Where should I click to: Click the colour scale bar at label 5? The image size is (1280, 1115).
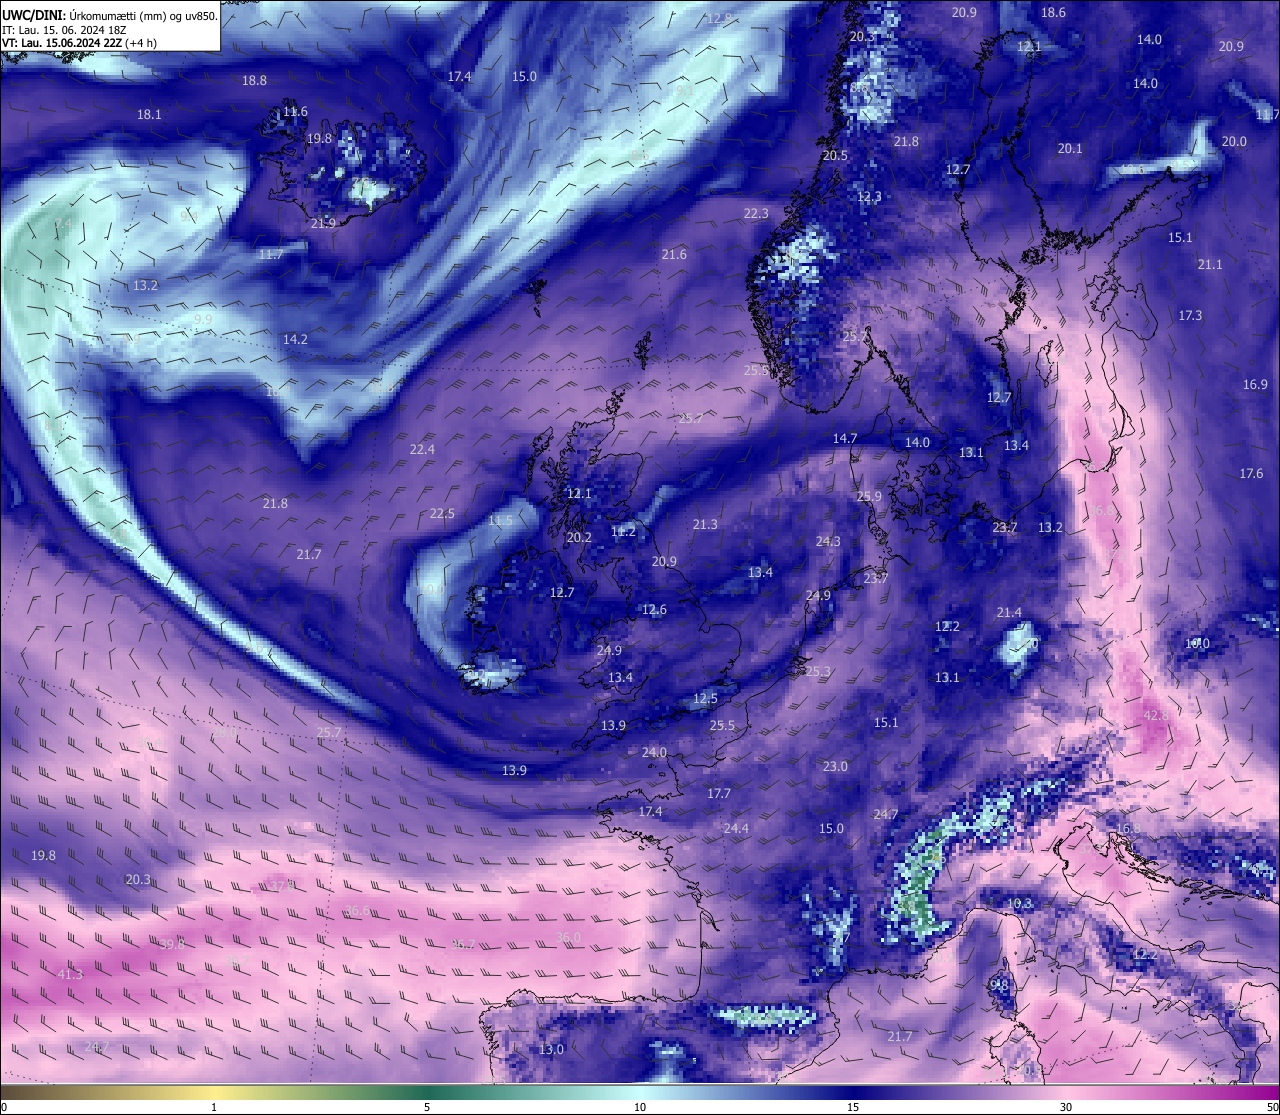click(427, 1093)
